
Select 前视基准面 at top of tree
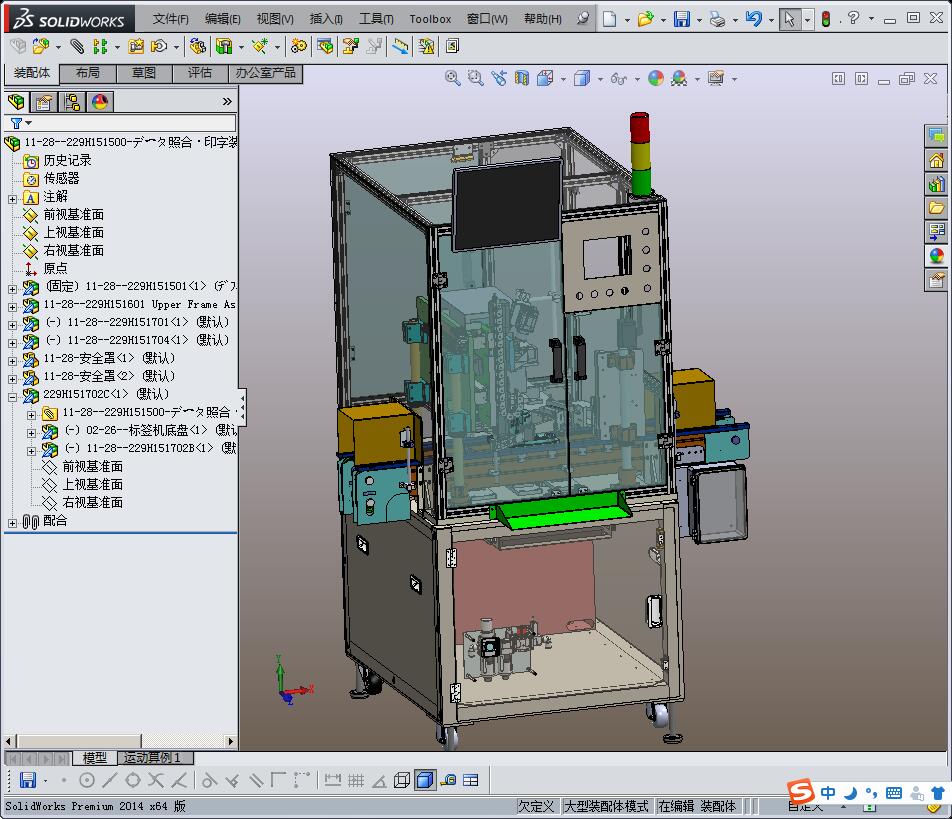click(73, 215)
